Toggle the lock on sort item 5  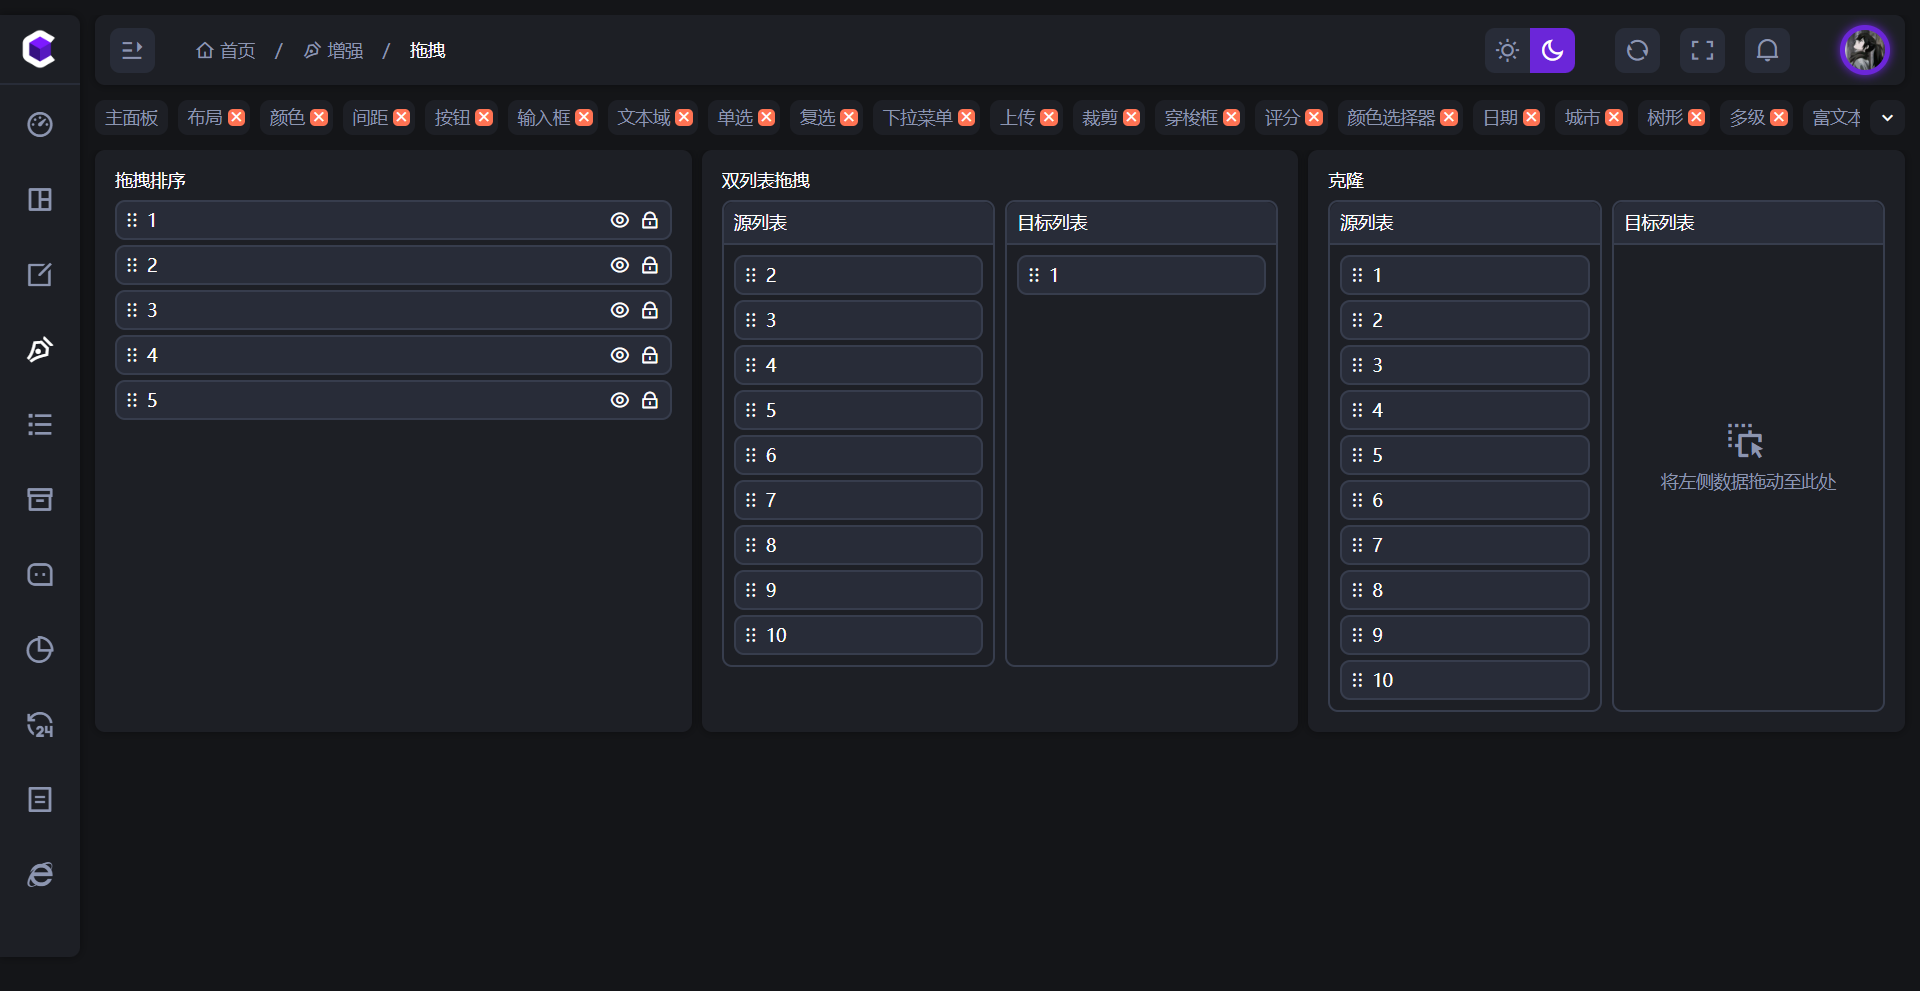(650, 400)
